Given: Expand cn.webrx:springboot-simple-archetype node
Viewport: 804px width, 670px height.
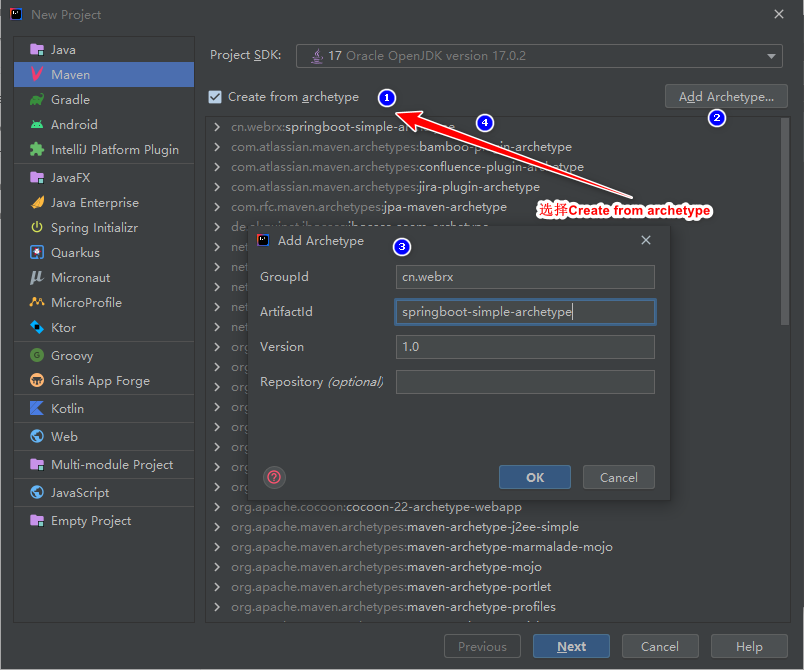Looking at the screenshot, I should tap(217, 127).
